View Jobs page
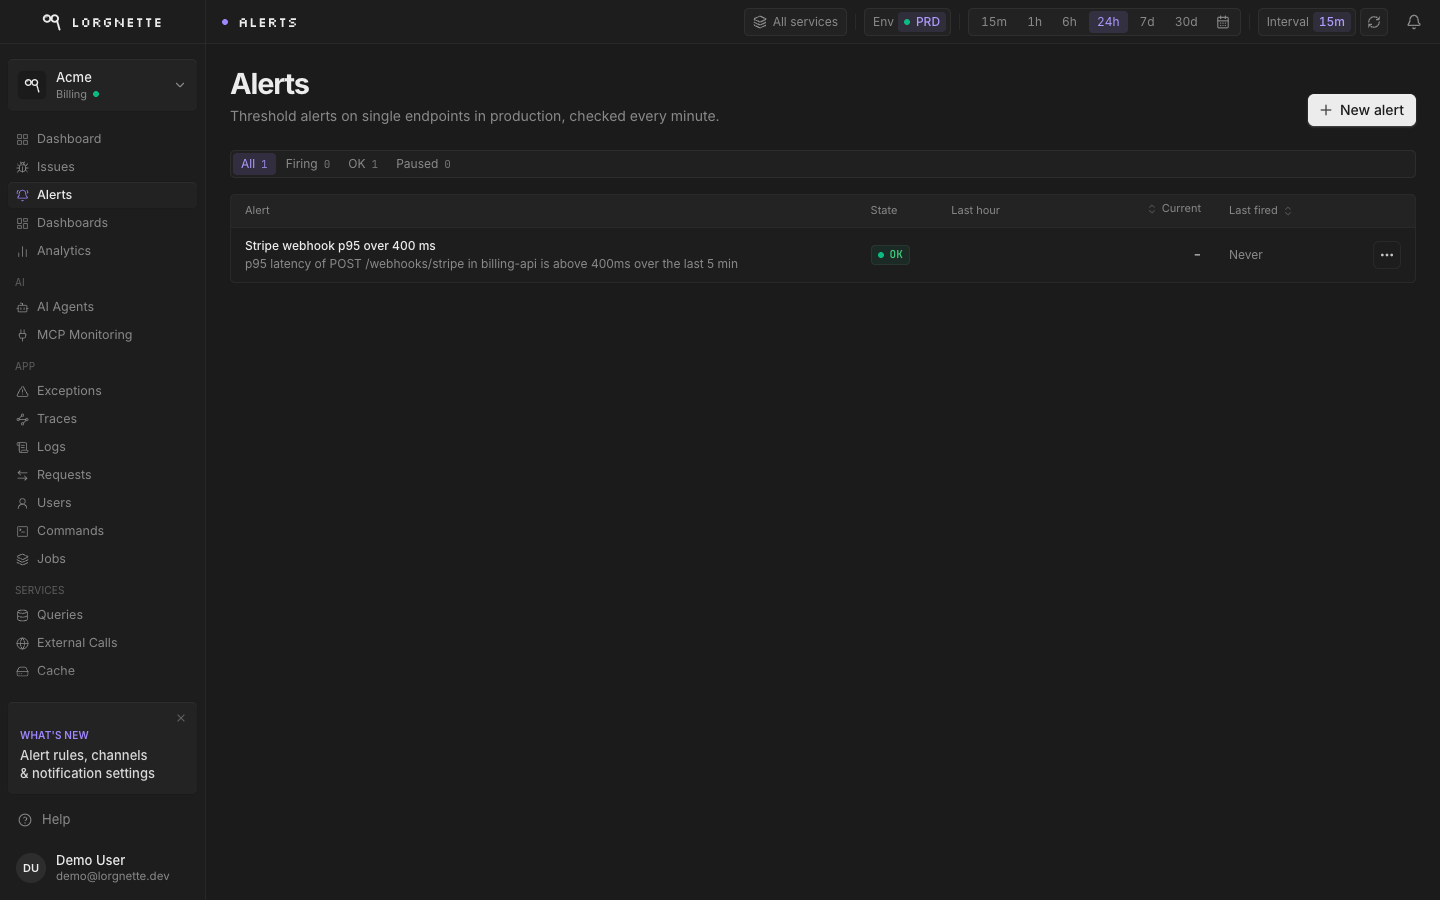 [x=102, y=559]
